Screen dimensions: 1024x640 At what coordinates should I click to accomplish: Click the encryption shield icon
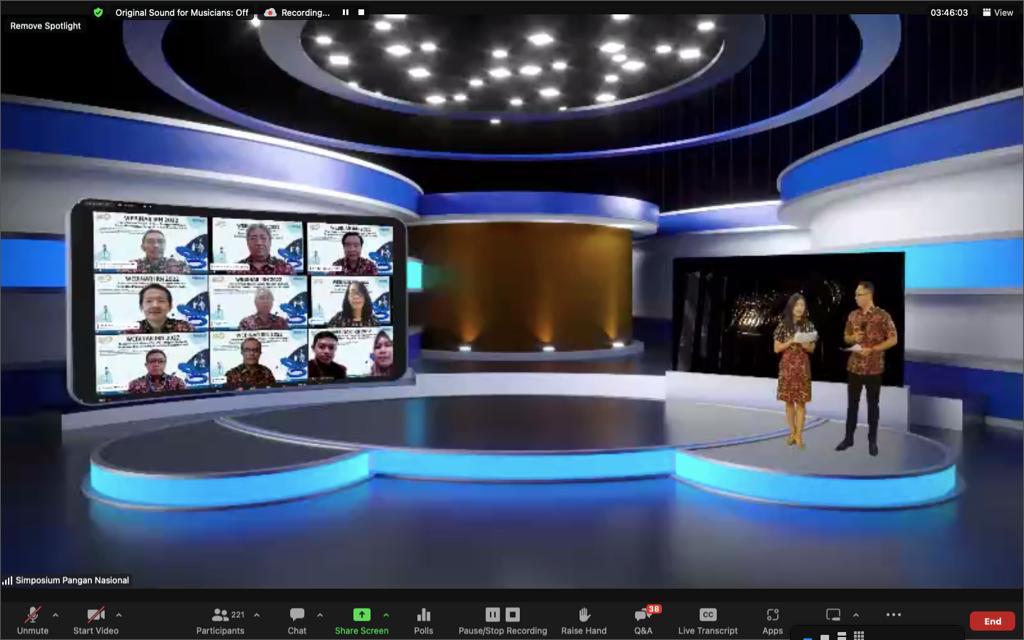click(98, 13)
